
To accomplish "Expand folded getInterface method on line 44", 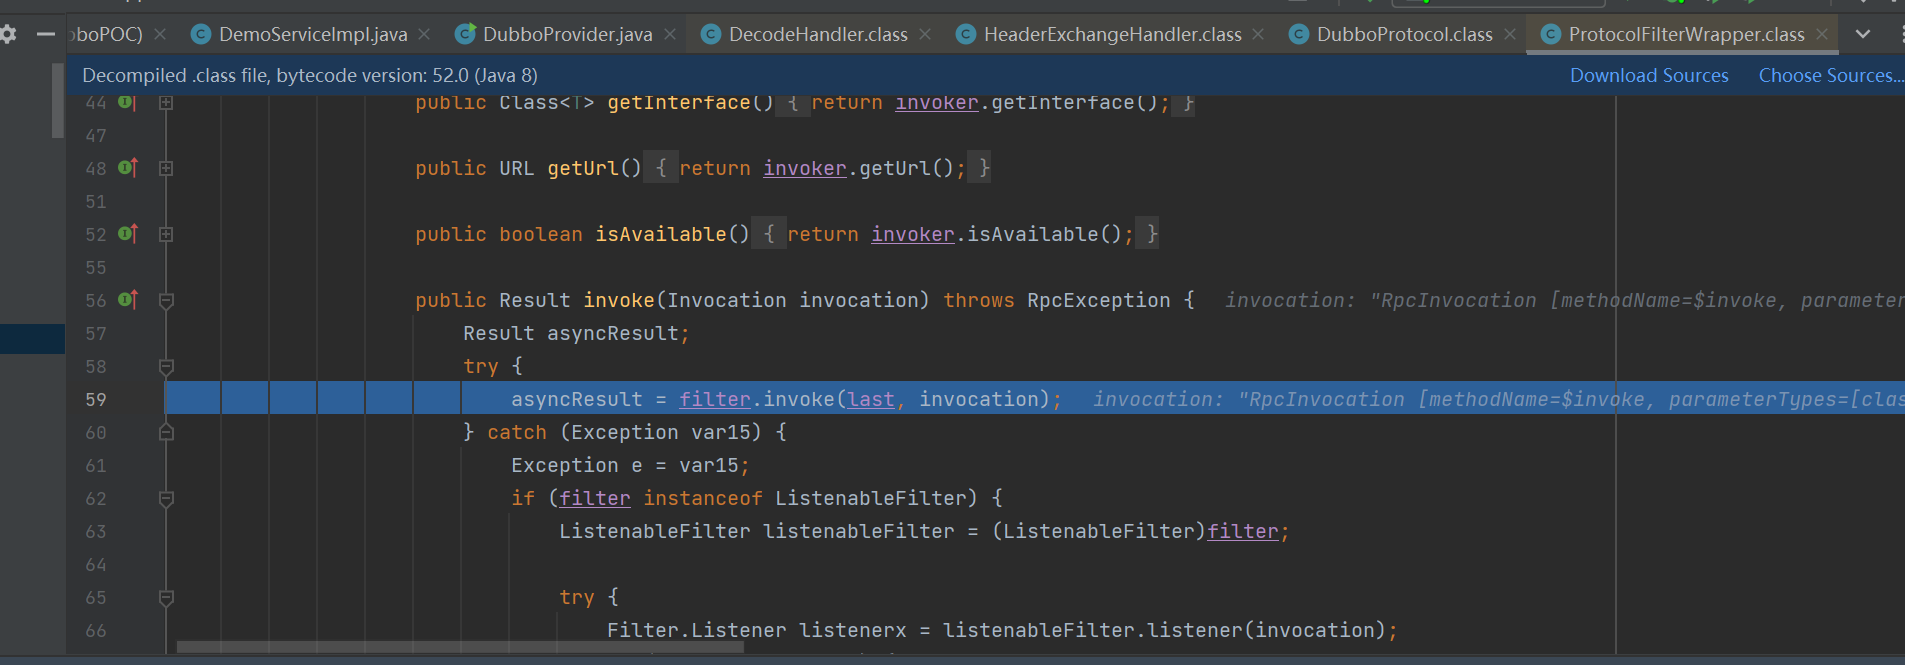I will tap(166, 102).
